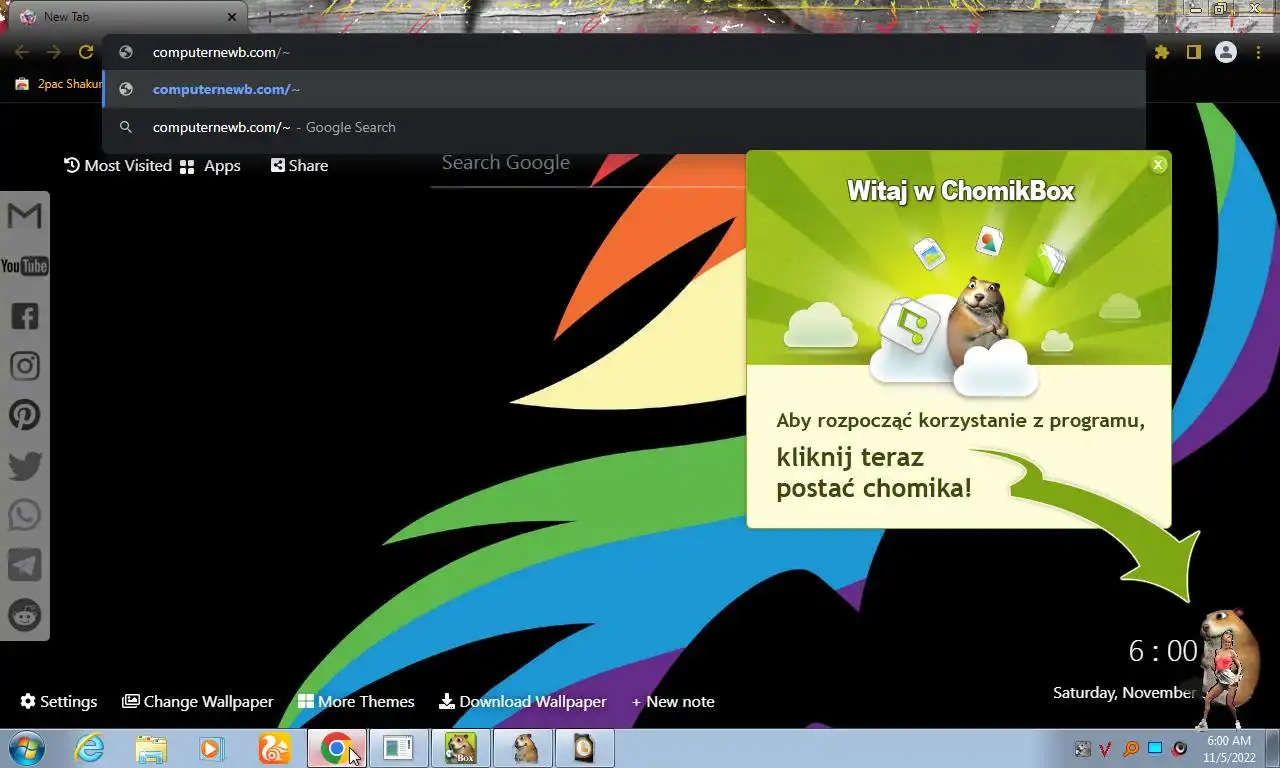Add a note with + New note
Image resolution: width=1280 pixels, height=768 pixels.
pos(673,702)
